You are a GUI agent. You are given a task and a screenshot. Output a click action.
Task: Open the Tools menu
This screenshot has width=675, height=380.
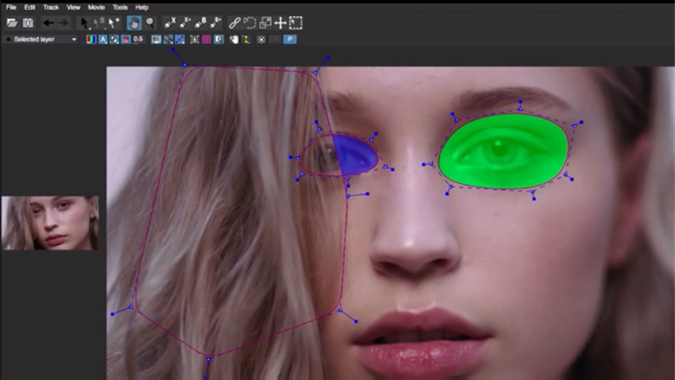[x=120, y=7]
